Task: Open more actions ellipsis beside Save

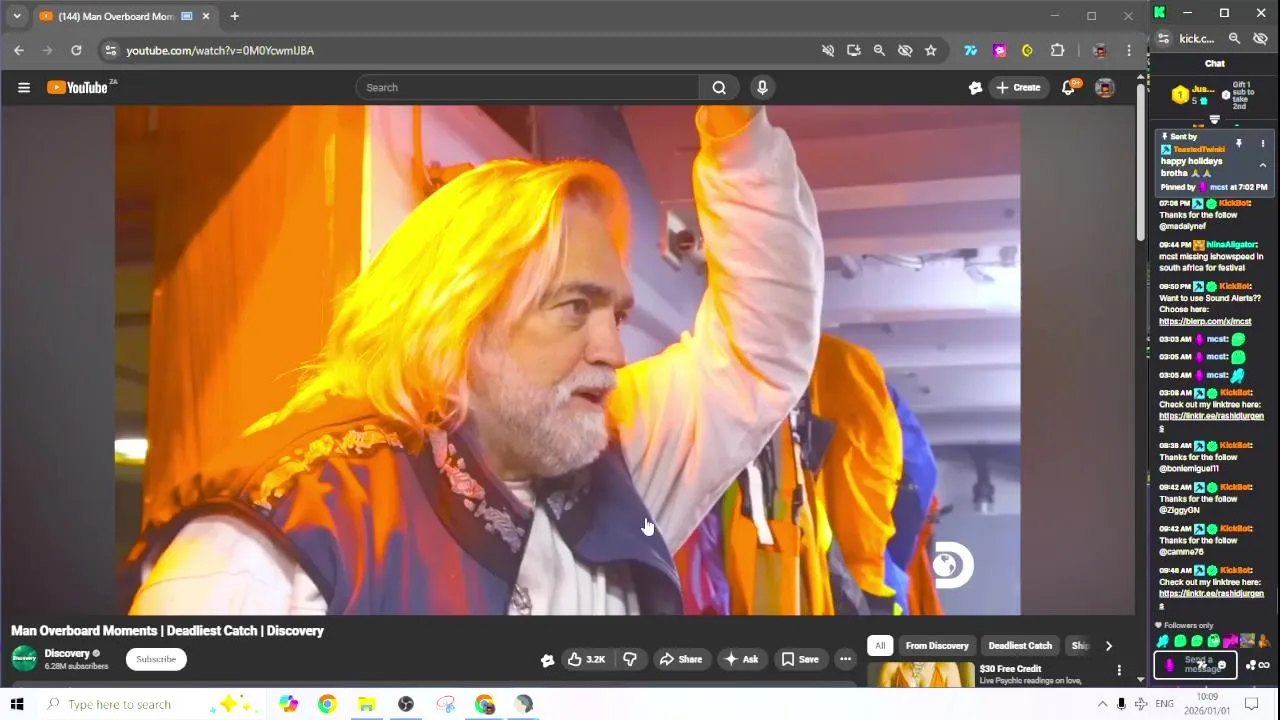Action: tap(845, 659)
